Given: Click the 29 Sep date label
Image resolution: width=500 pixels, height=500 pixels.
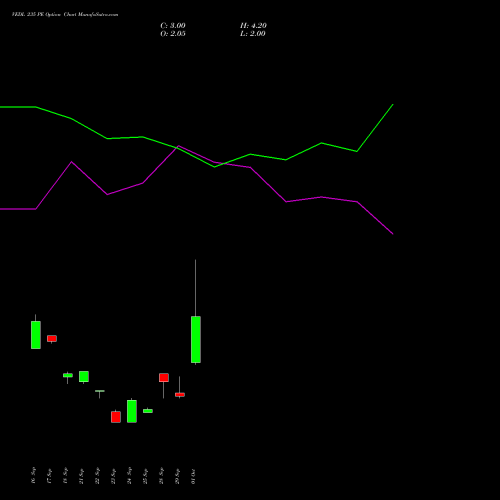Looking at the screenshot, I should (x=177, y=476).
